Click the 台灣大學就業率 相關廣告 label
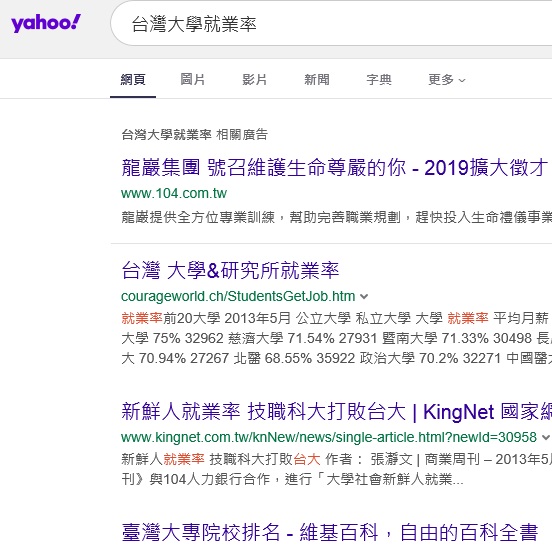Screen dimensions: 552x547 tap(195, 134)
